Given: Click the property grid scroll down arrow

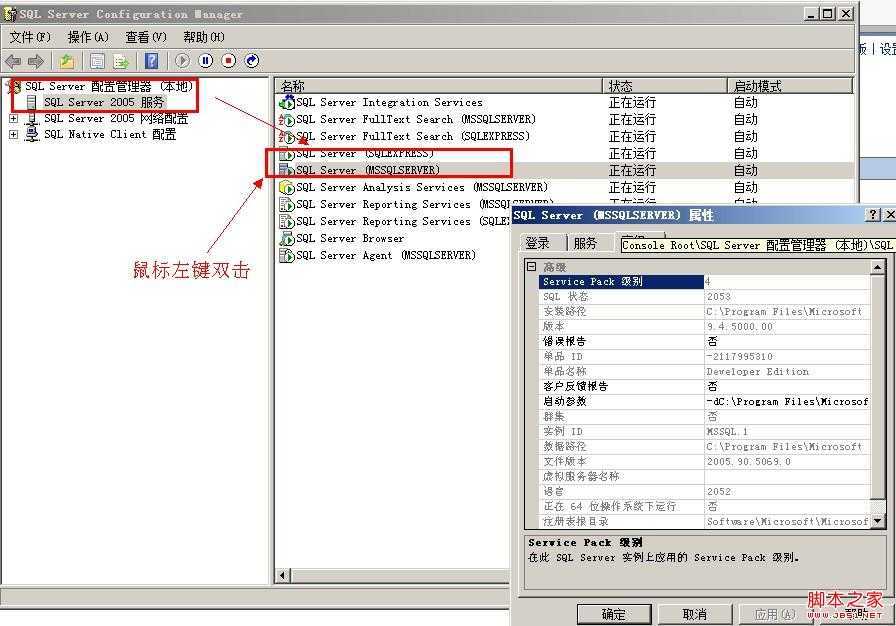Looking at the screenshot, I should 877,521.
